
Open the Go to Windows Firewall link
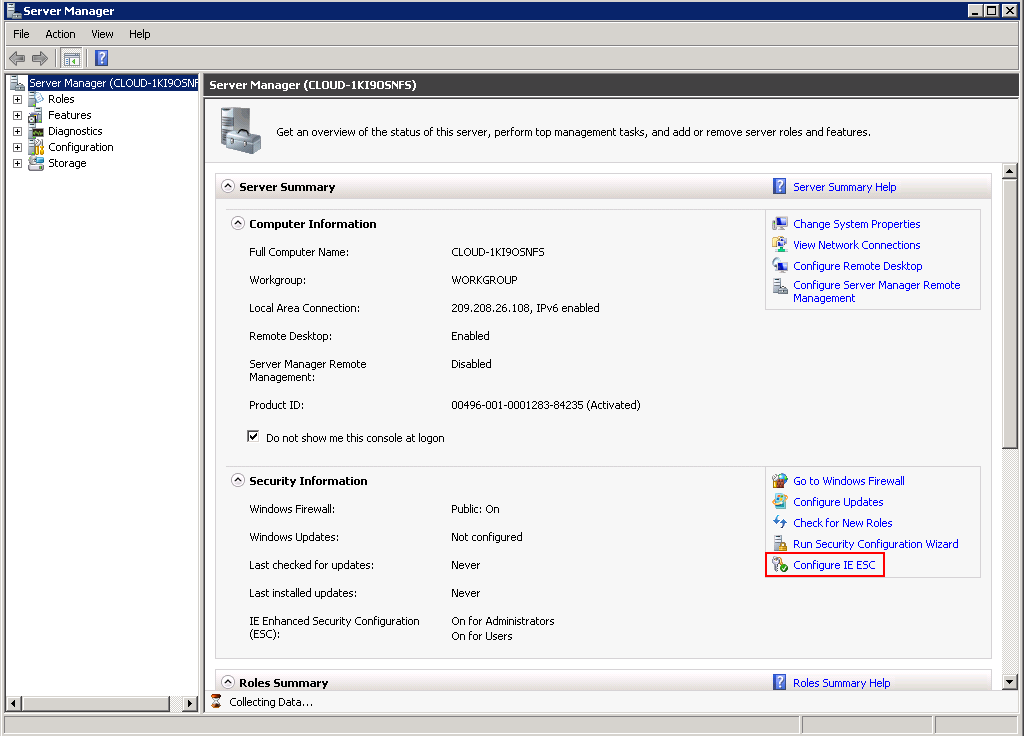pos(848,481)
